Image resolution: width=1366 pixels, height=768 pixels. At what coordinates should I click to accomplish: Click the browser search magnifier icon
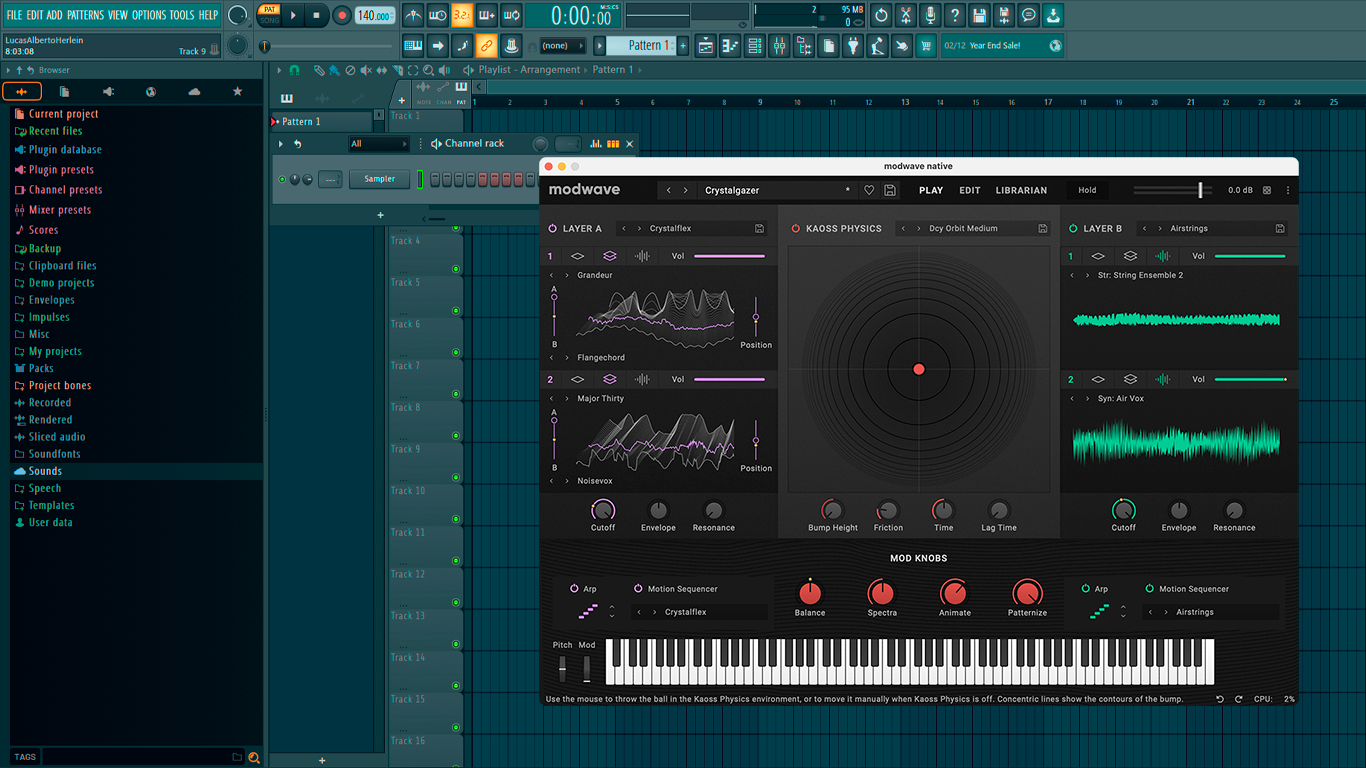pyautogui.click(x=254, y=757)
